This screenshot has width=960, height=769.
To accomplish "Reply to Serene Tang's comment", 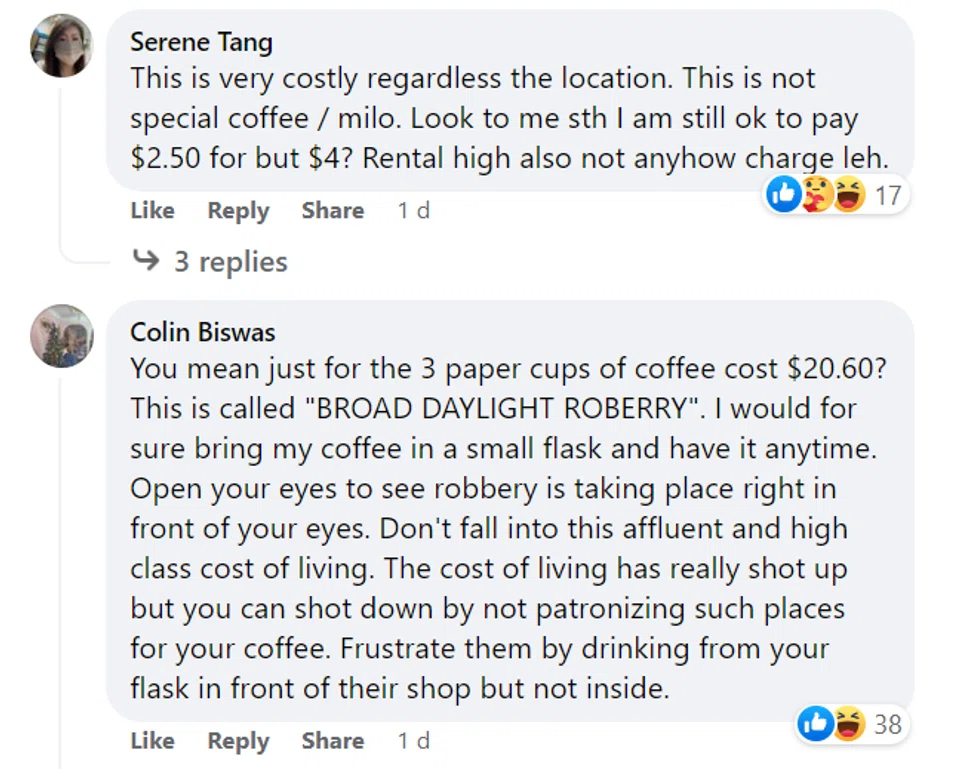I will pyautogui.click(x=238, y=211).
